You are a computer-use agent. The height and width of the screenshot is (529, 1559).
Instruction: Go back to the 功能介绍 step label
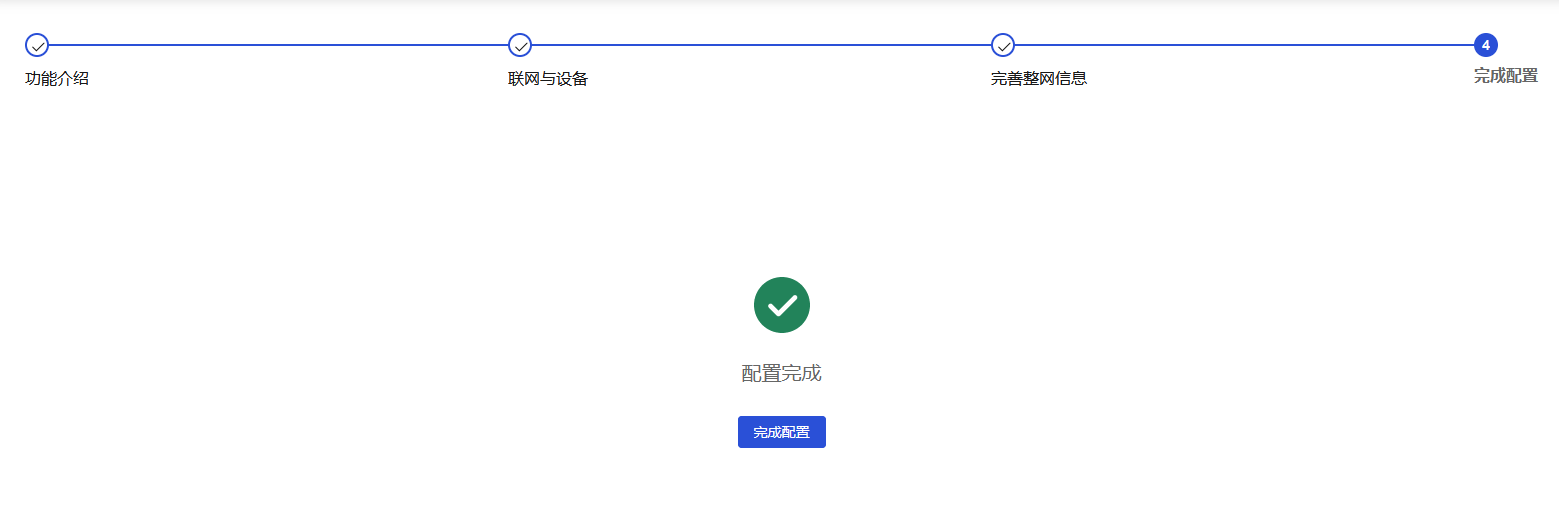[57, 78]
